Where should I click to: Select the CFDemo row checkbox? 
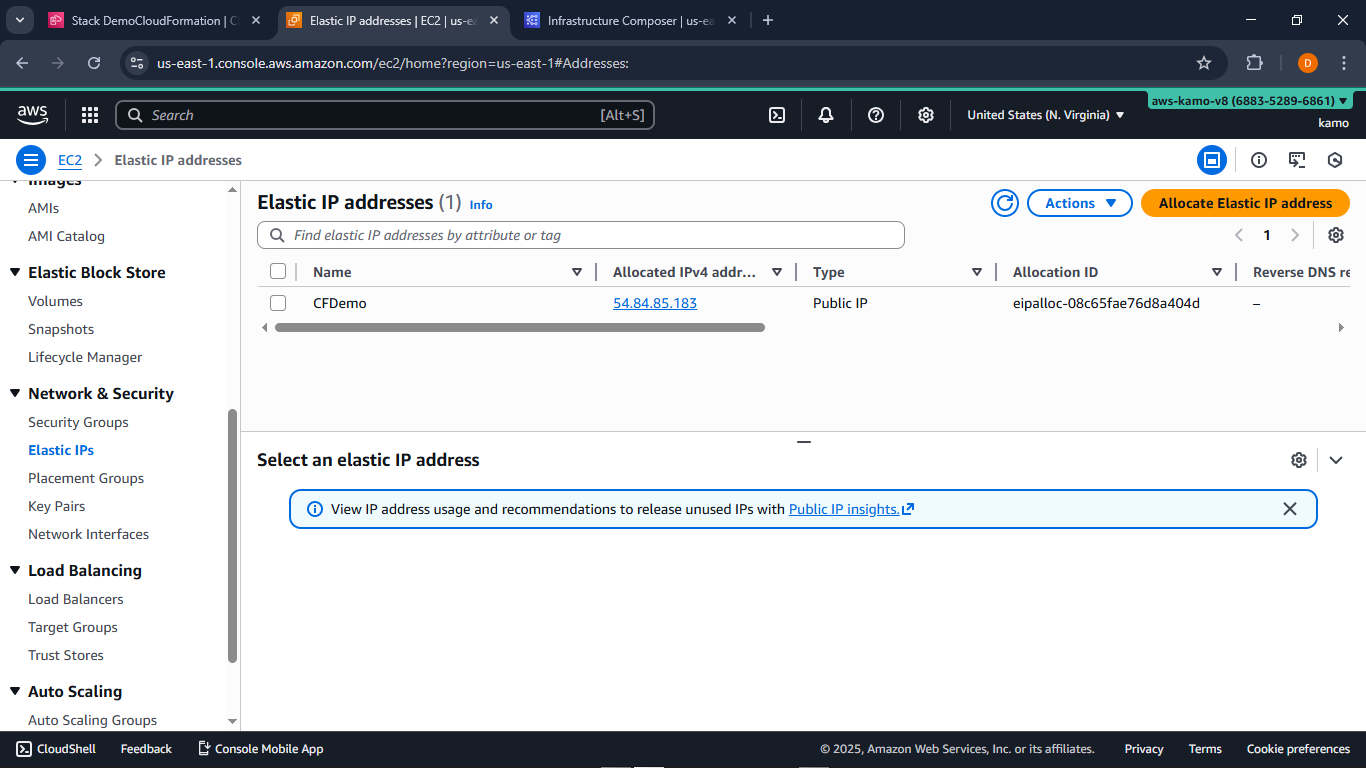pyautogui.click(x=278, y=303)
